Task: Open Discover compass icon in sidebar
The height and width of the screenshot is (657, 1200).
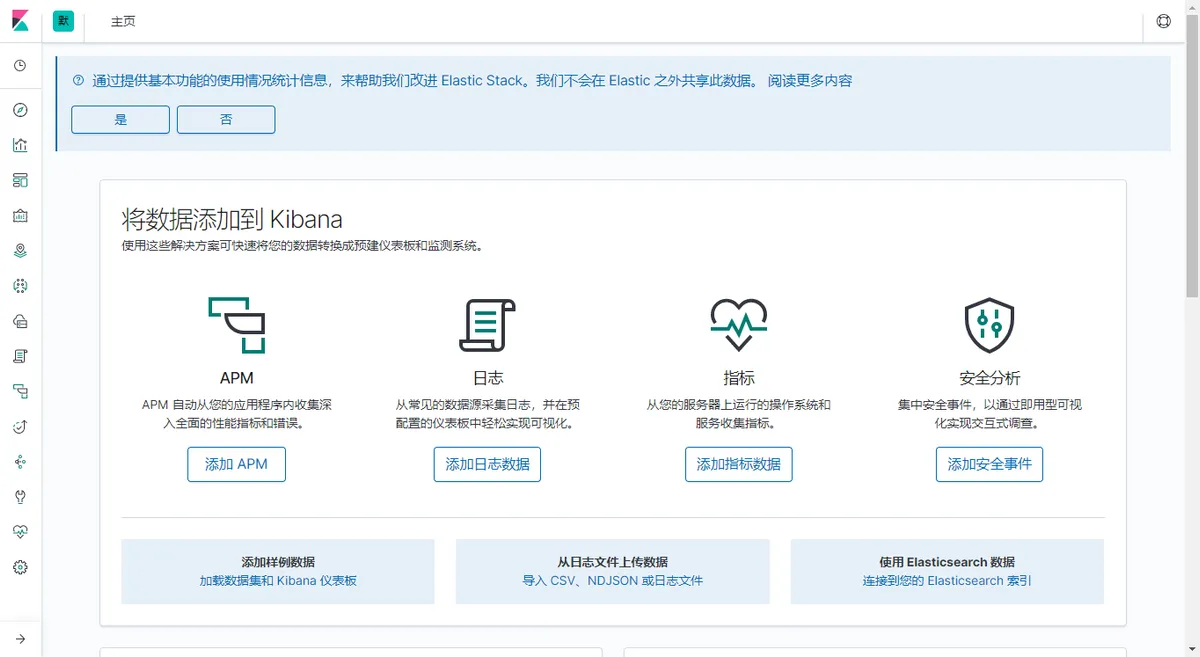Action: coord(20,110)
